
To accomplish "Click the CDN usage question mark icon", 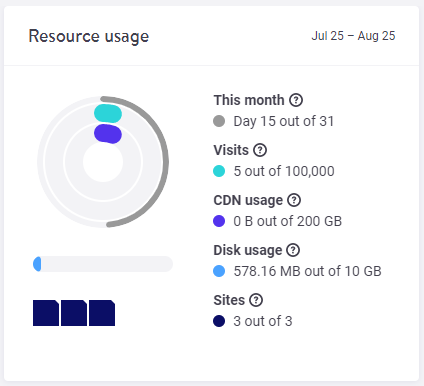I will [x=294, y=200].
